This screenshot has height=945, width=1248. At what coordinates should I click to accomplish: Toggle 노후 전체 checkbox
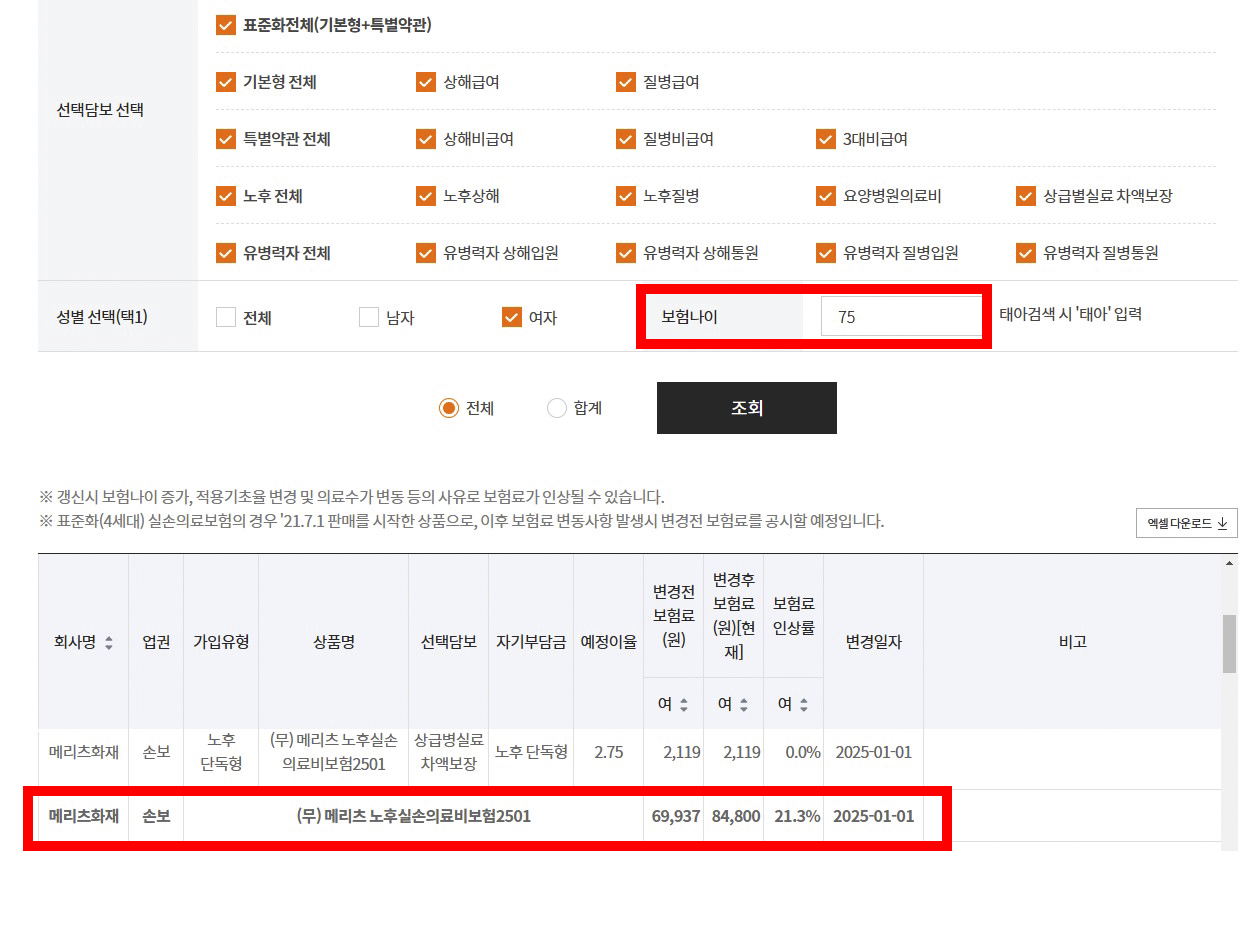tap(226, 196)
